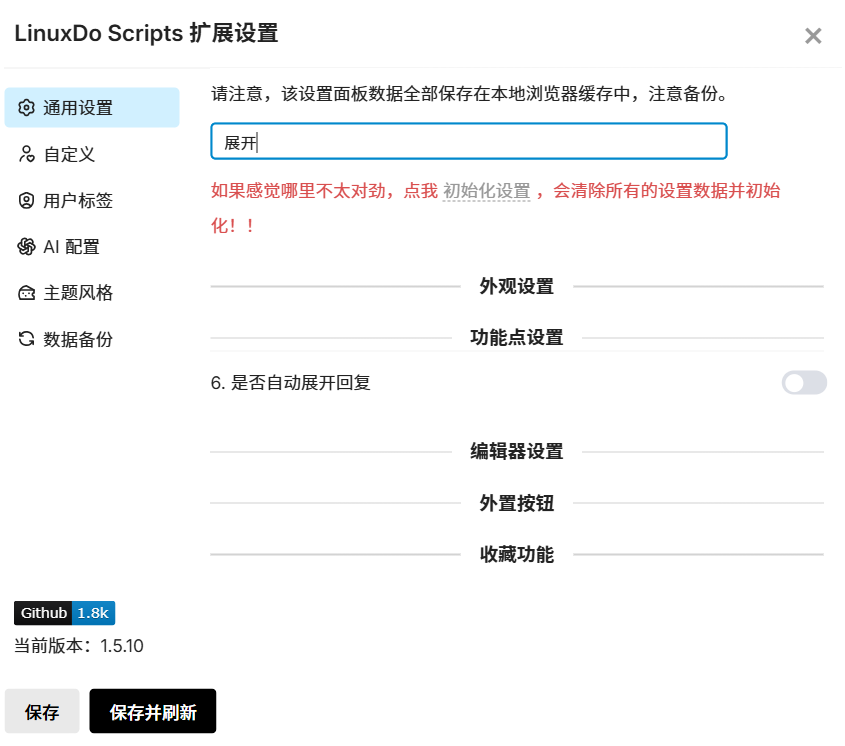Image resolution: width=845 pixels, height=746 pixels.
Task: Click the OpenAI logo icon for AI 配置
Action: 26,247
